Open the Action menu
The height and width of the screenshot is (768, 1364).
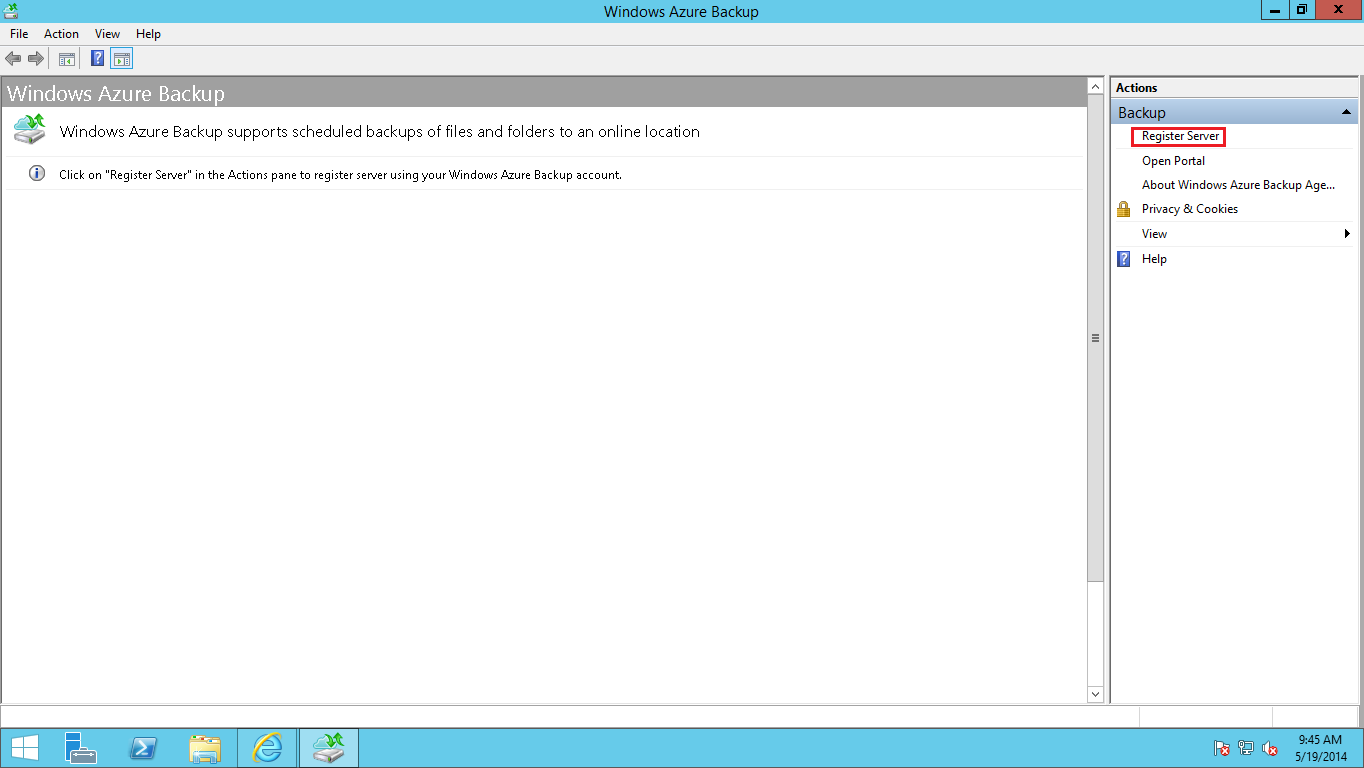click(x=61, y=33)
